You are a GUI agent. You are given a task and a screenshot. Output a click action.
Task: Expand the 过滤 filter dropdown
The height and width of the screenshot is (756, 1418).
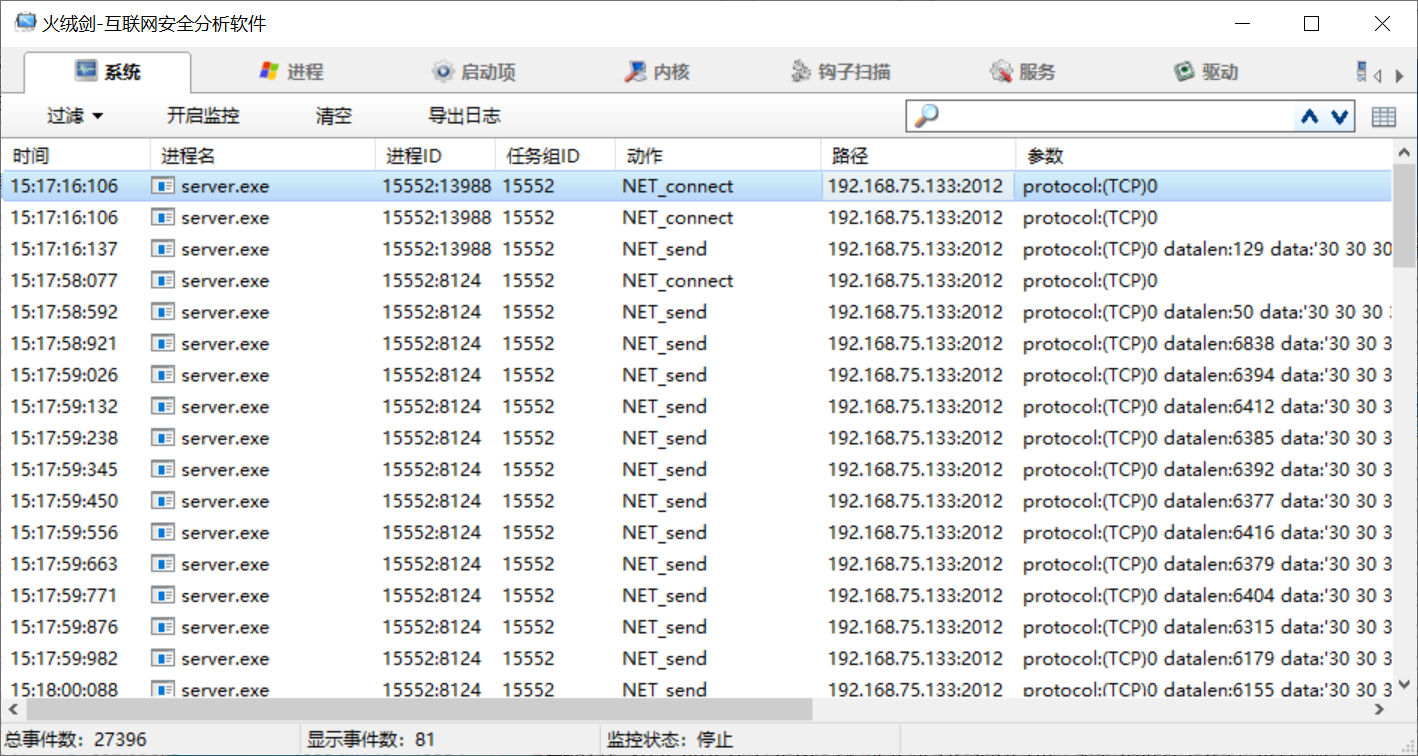tap(75, 116)
